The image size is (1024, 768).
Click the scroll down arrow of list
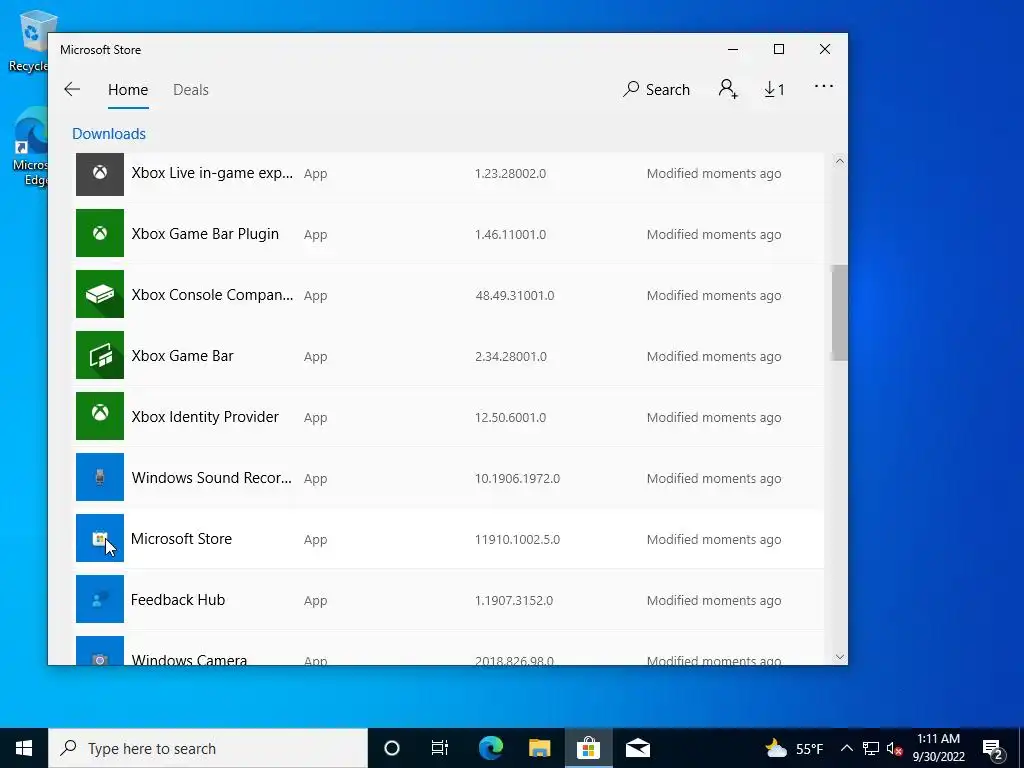pyautogui.click(x=840, y=657)
